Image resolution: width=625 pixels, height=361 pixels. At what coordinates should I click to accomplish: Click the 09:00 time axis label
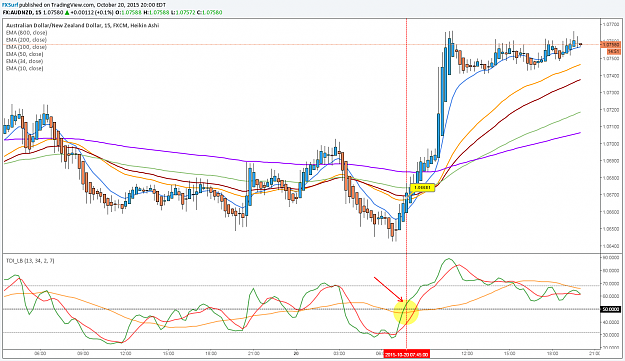click(83, 353)
